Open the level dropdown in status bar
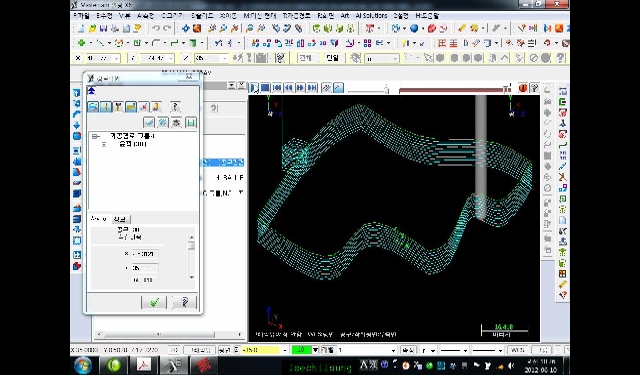 (x=393, y=350)
